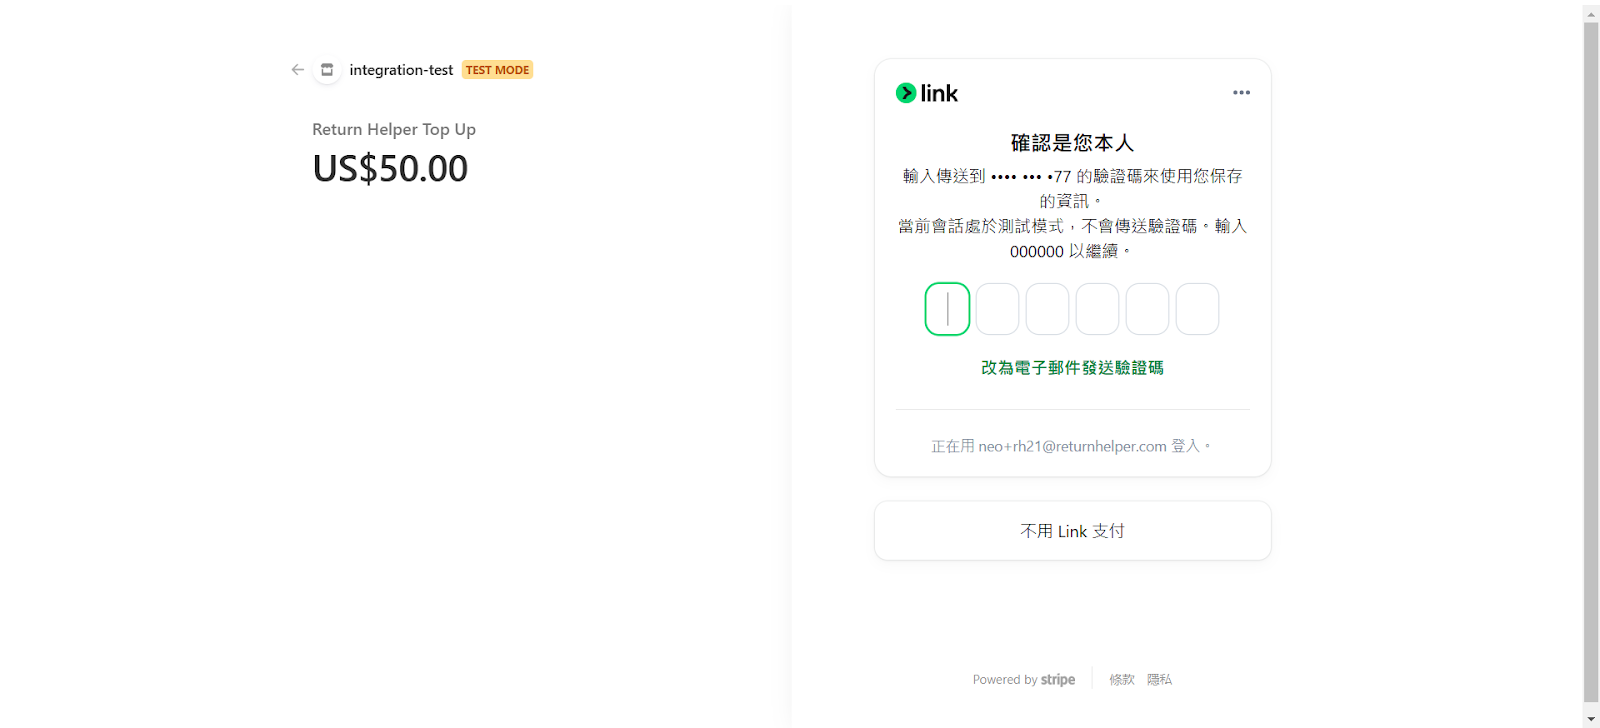Click the back arrow beside integration-test
This screenshot has width=1600, height=728.
tap(297, 70)
